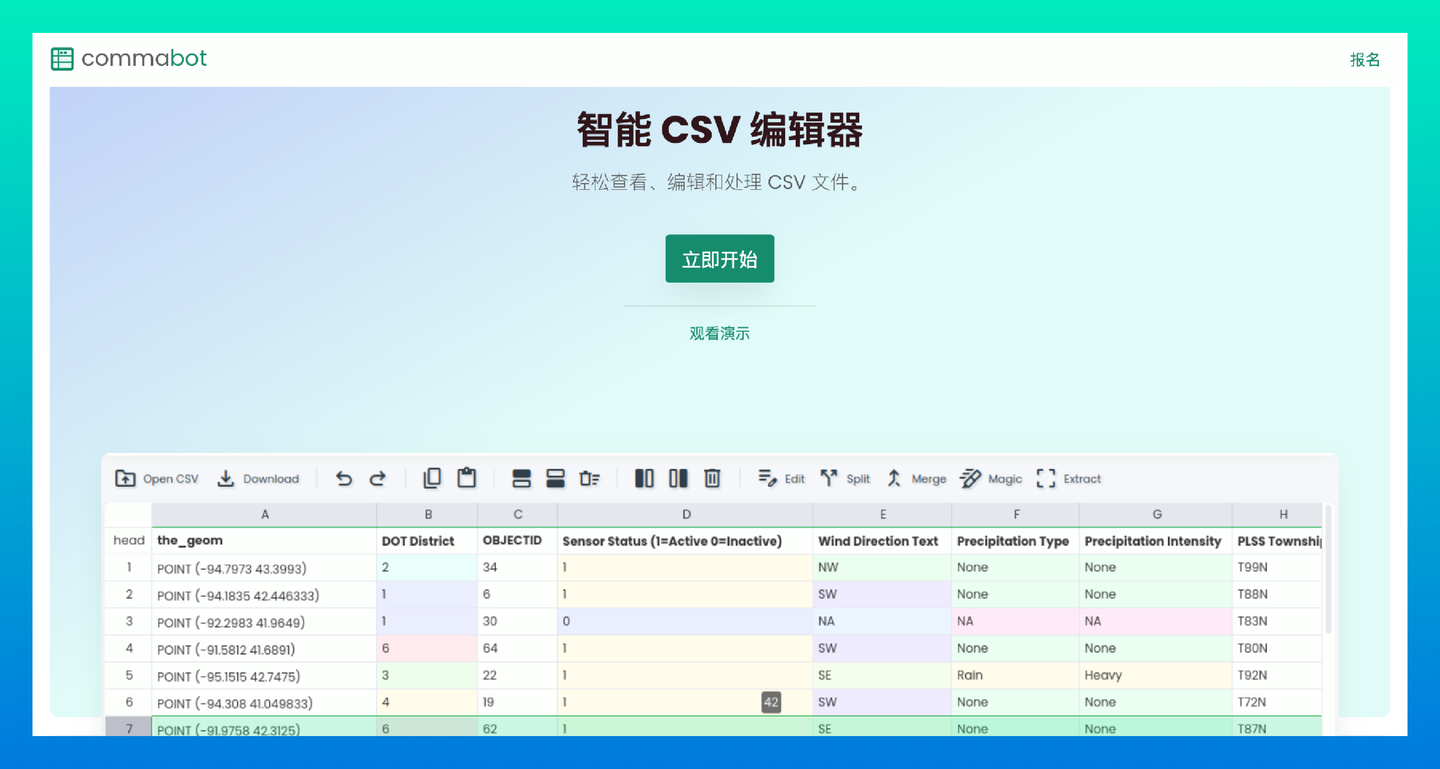The width and height of the screenshot is (1440, 769).
Task: Select row 3 by its row number
Action: click(127, 621)
